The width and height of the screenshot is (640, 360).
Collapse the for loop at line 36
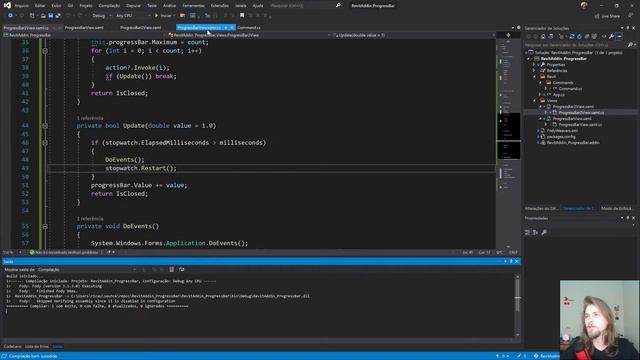tap(45, 51)
